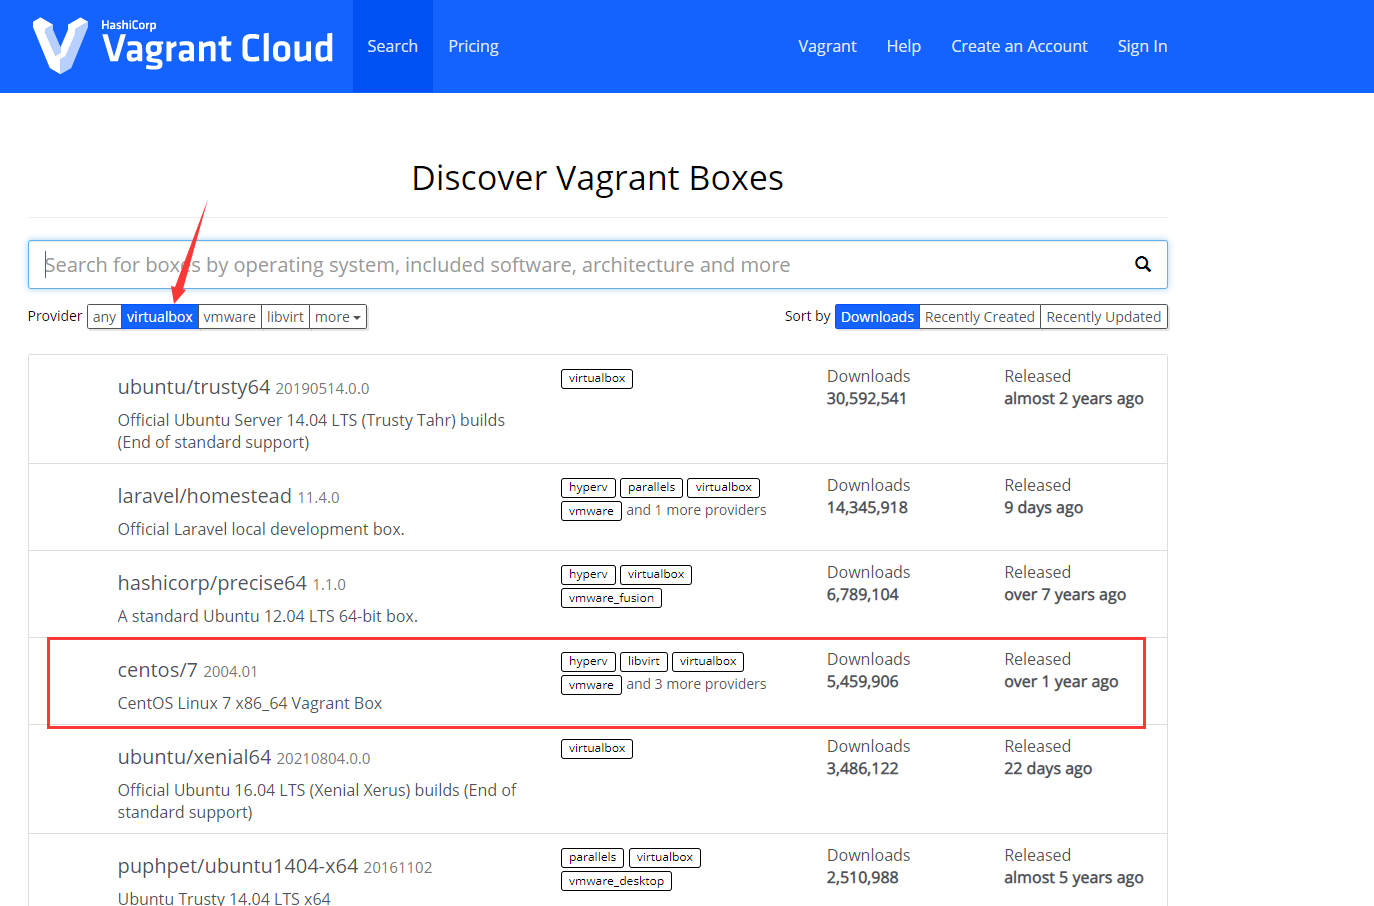Click the Downloads sort button
Viewport: 1374px width, 906px height.
pos(877,316)
